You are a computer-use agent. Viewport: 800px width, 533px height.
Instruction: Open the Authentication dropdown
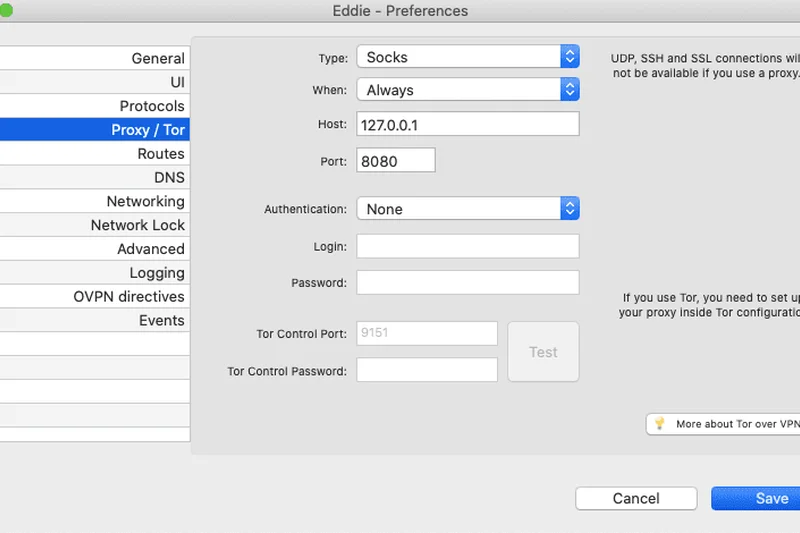468,209
